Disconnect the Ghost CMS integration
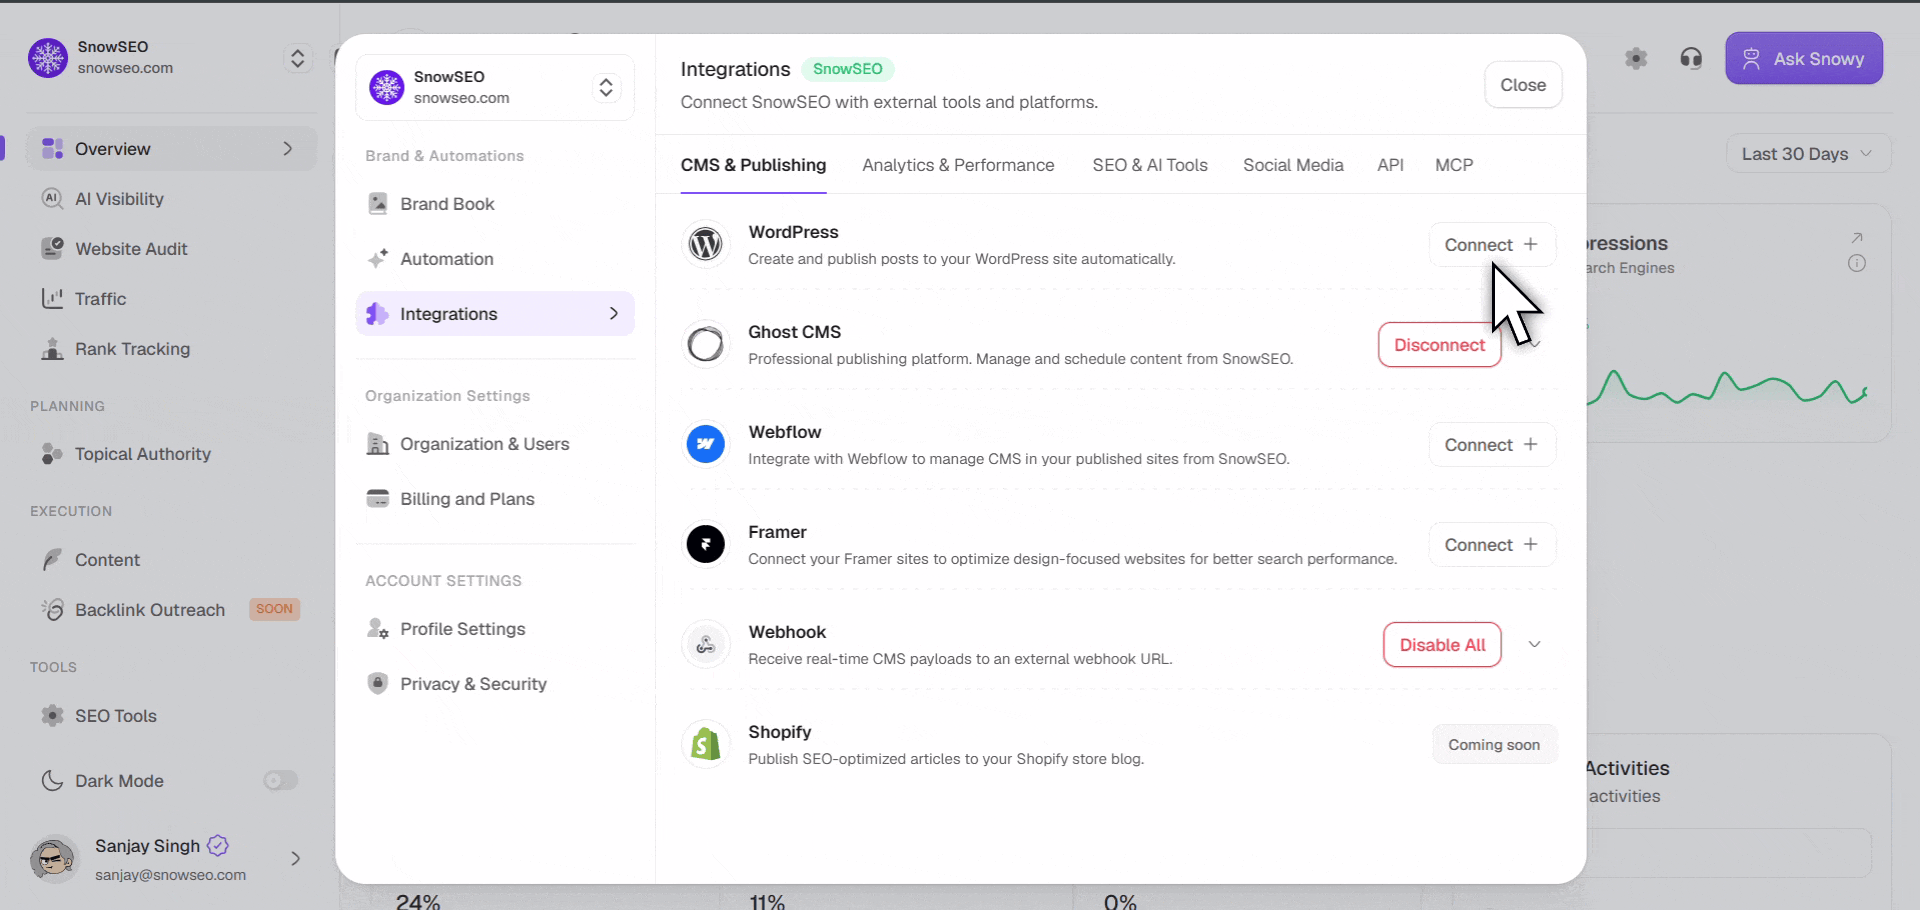The image size is (1920, 910). tap(1440, 345)
